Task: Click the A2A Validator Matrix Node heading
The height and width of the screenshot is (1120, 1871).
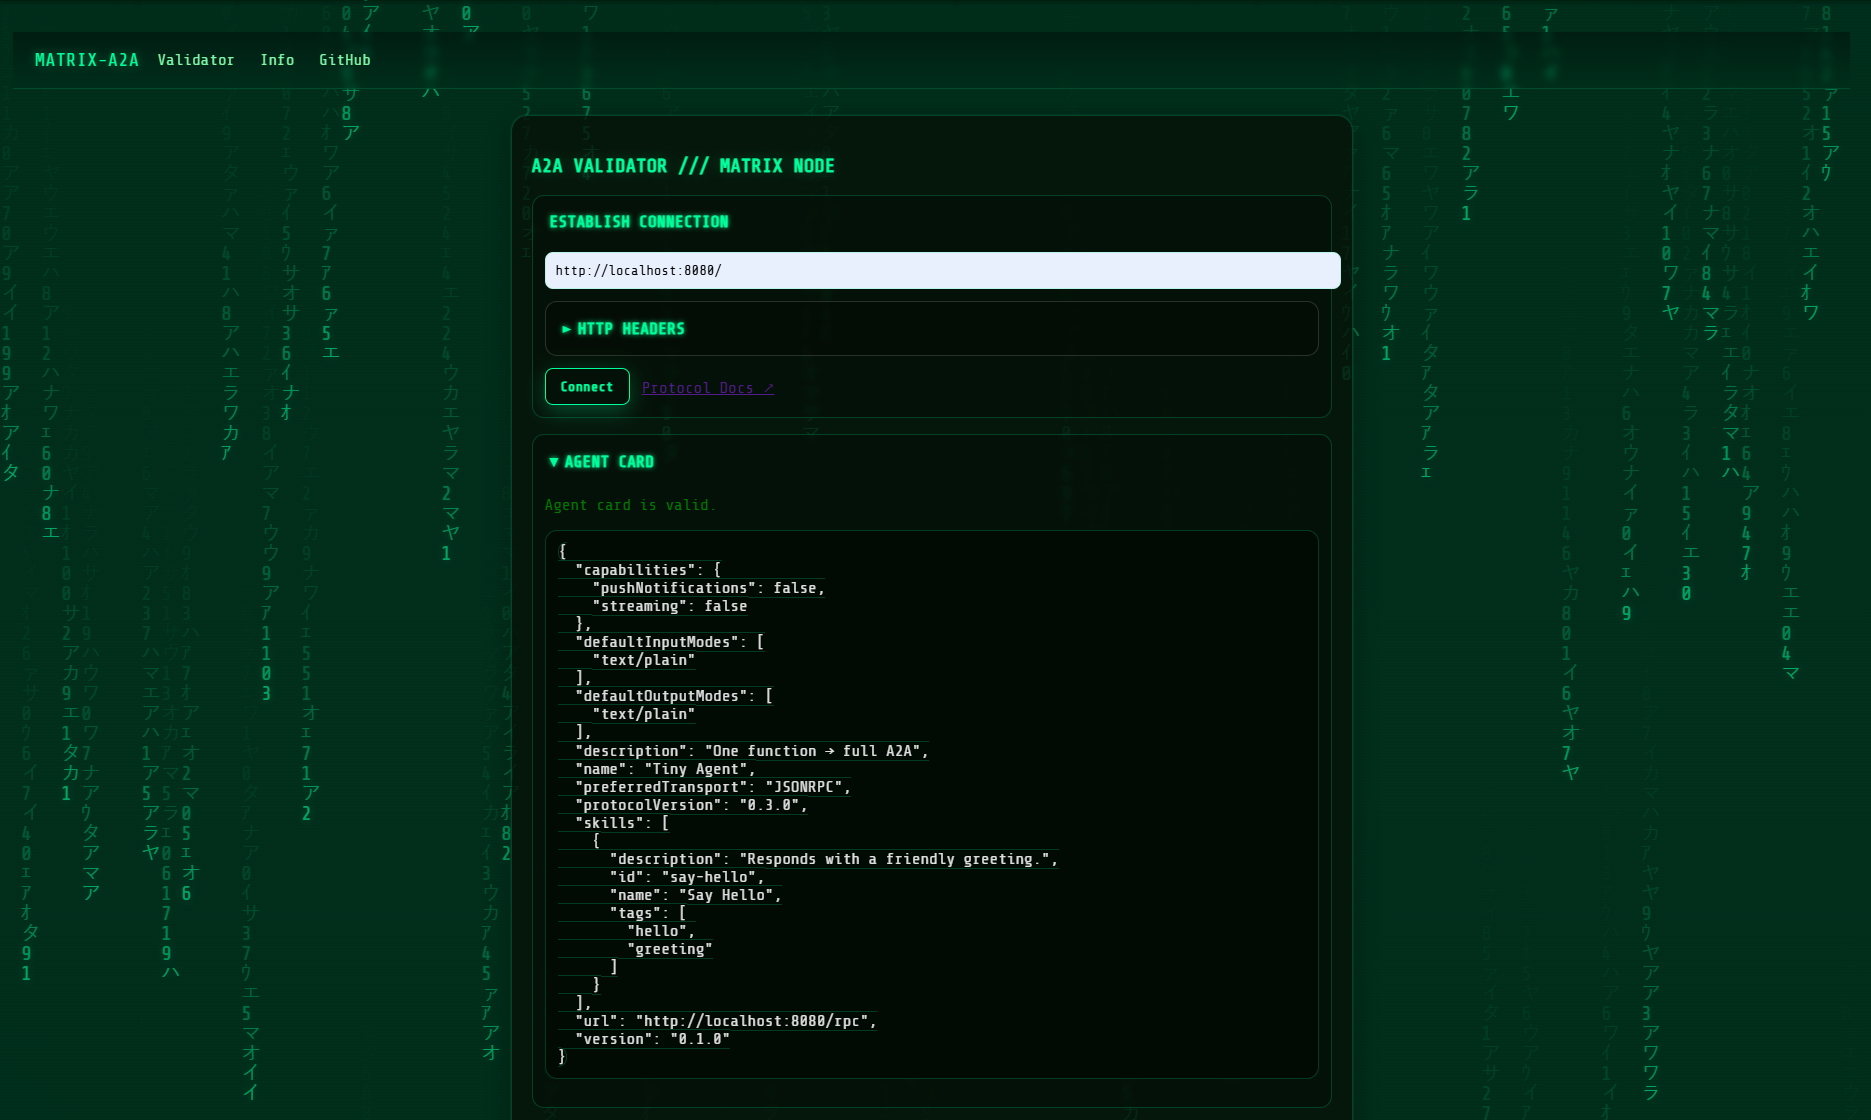Action: 682,166
